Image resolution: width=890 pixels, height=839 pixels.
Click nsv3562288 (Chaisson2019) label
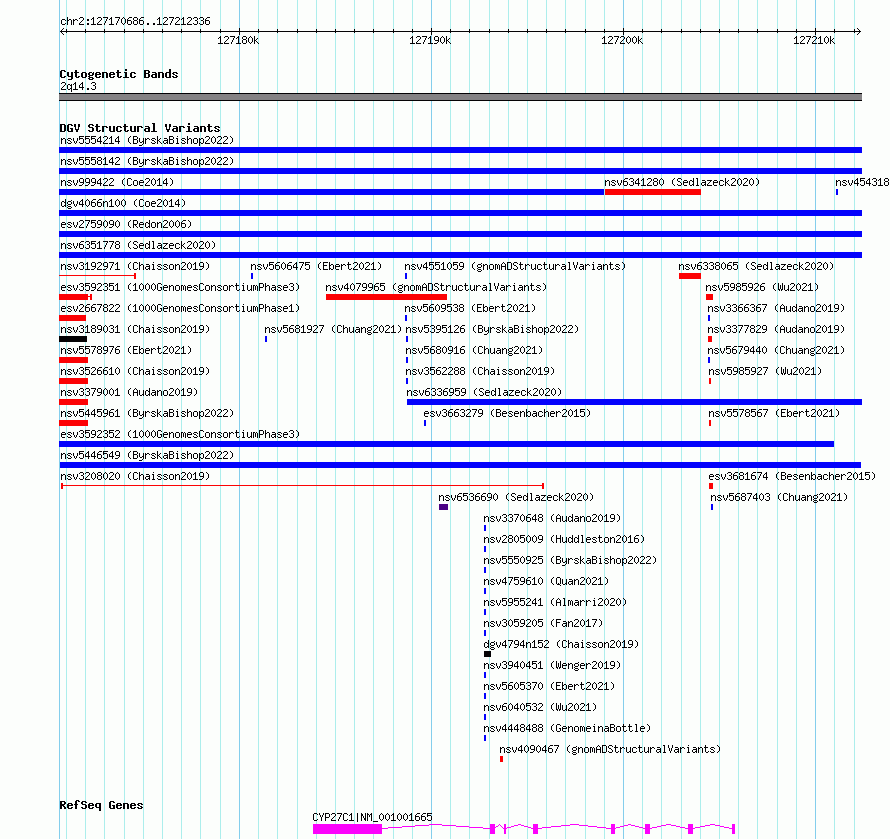480,371
